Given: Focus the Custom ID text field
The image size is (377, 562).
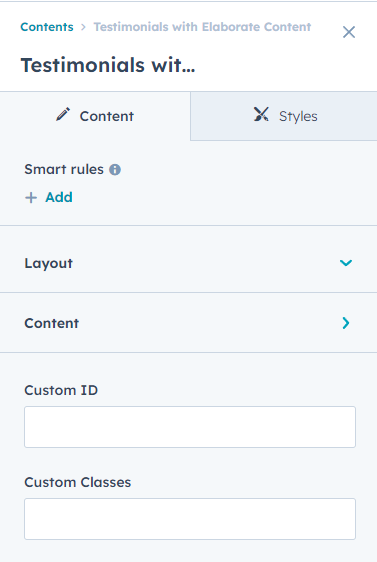Looking at the screenshot, I should (x=190, y=427).
